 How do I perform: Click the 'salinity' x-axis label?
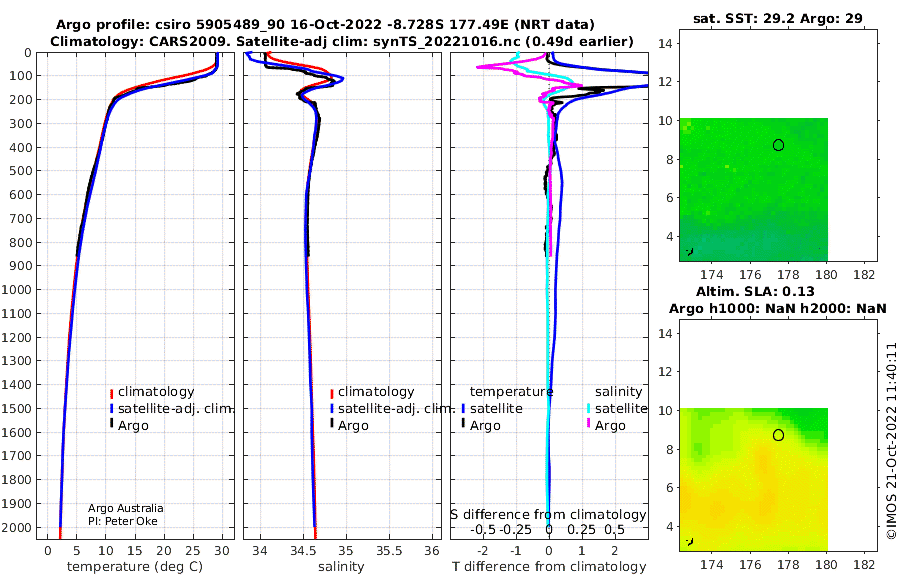pos(341,567)
